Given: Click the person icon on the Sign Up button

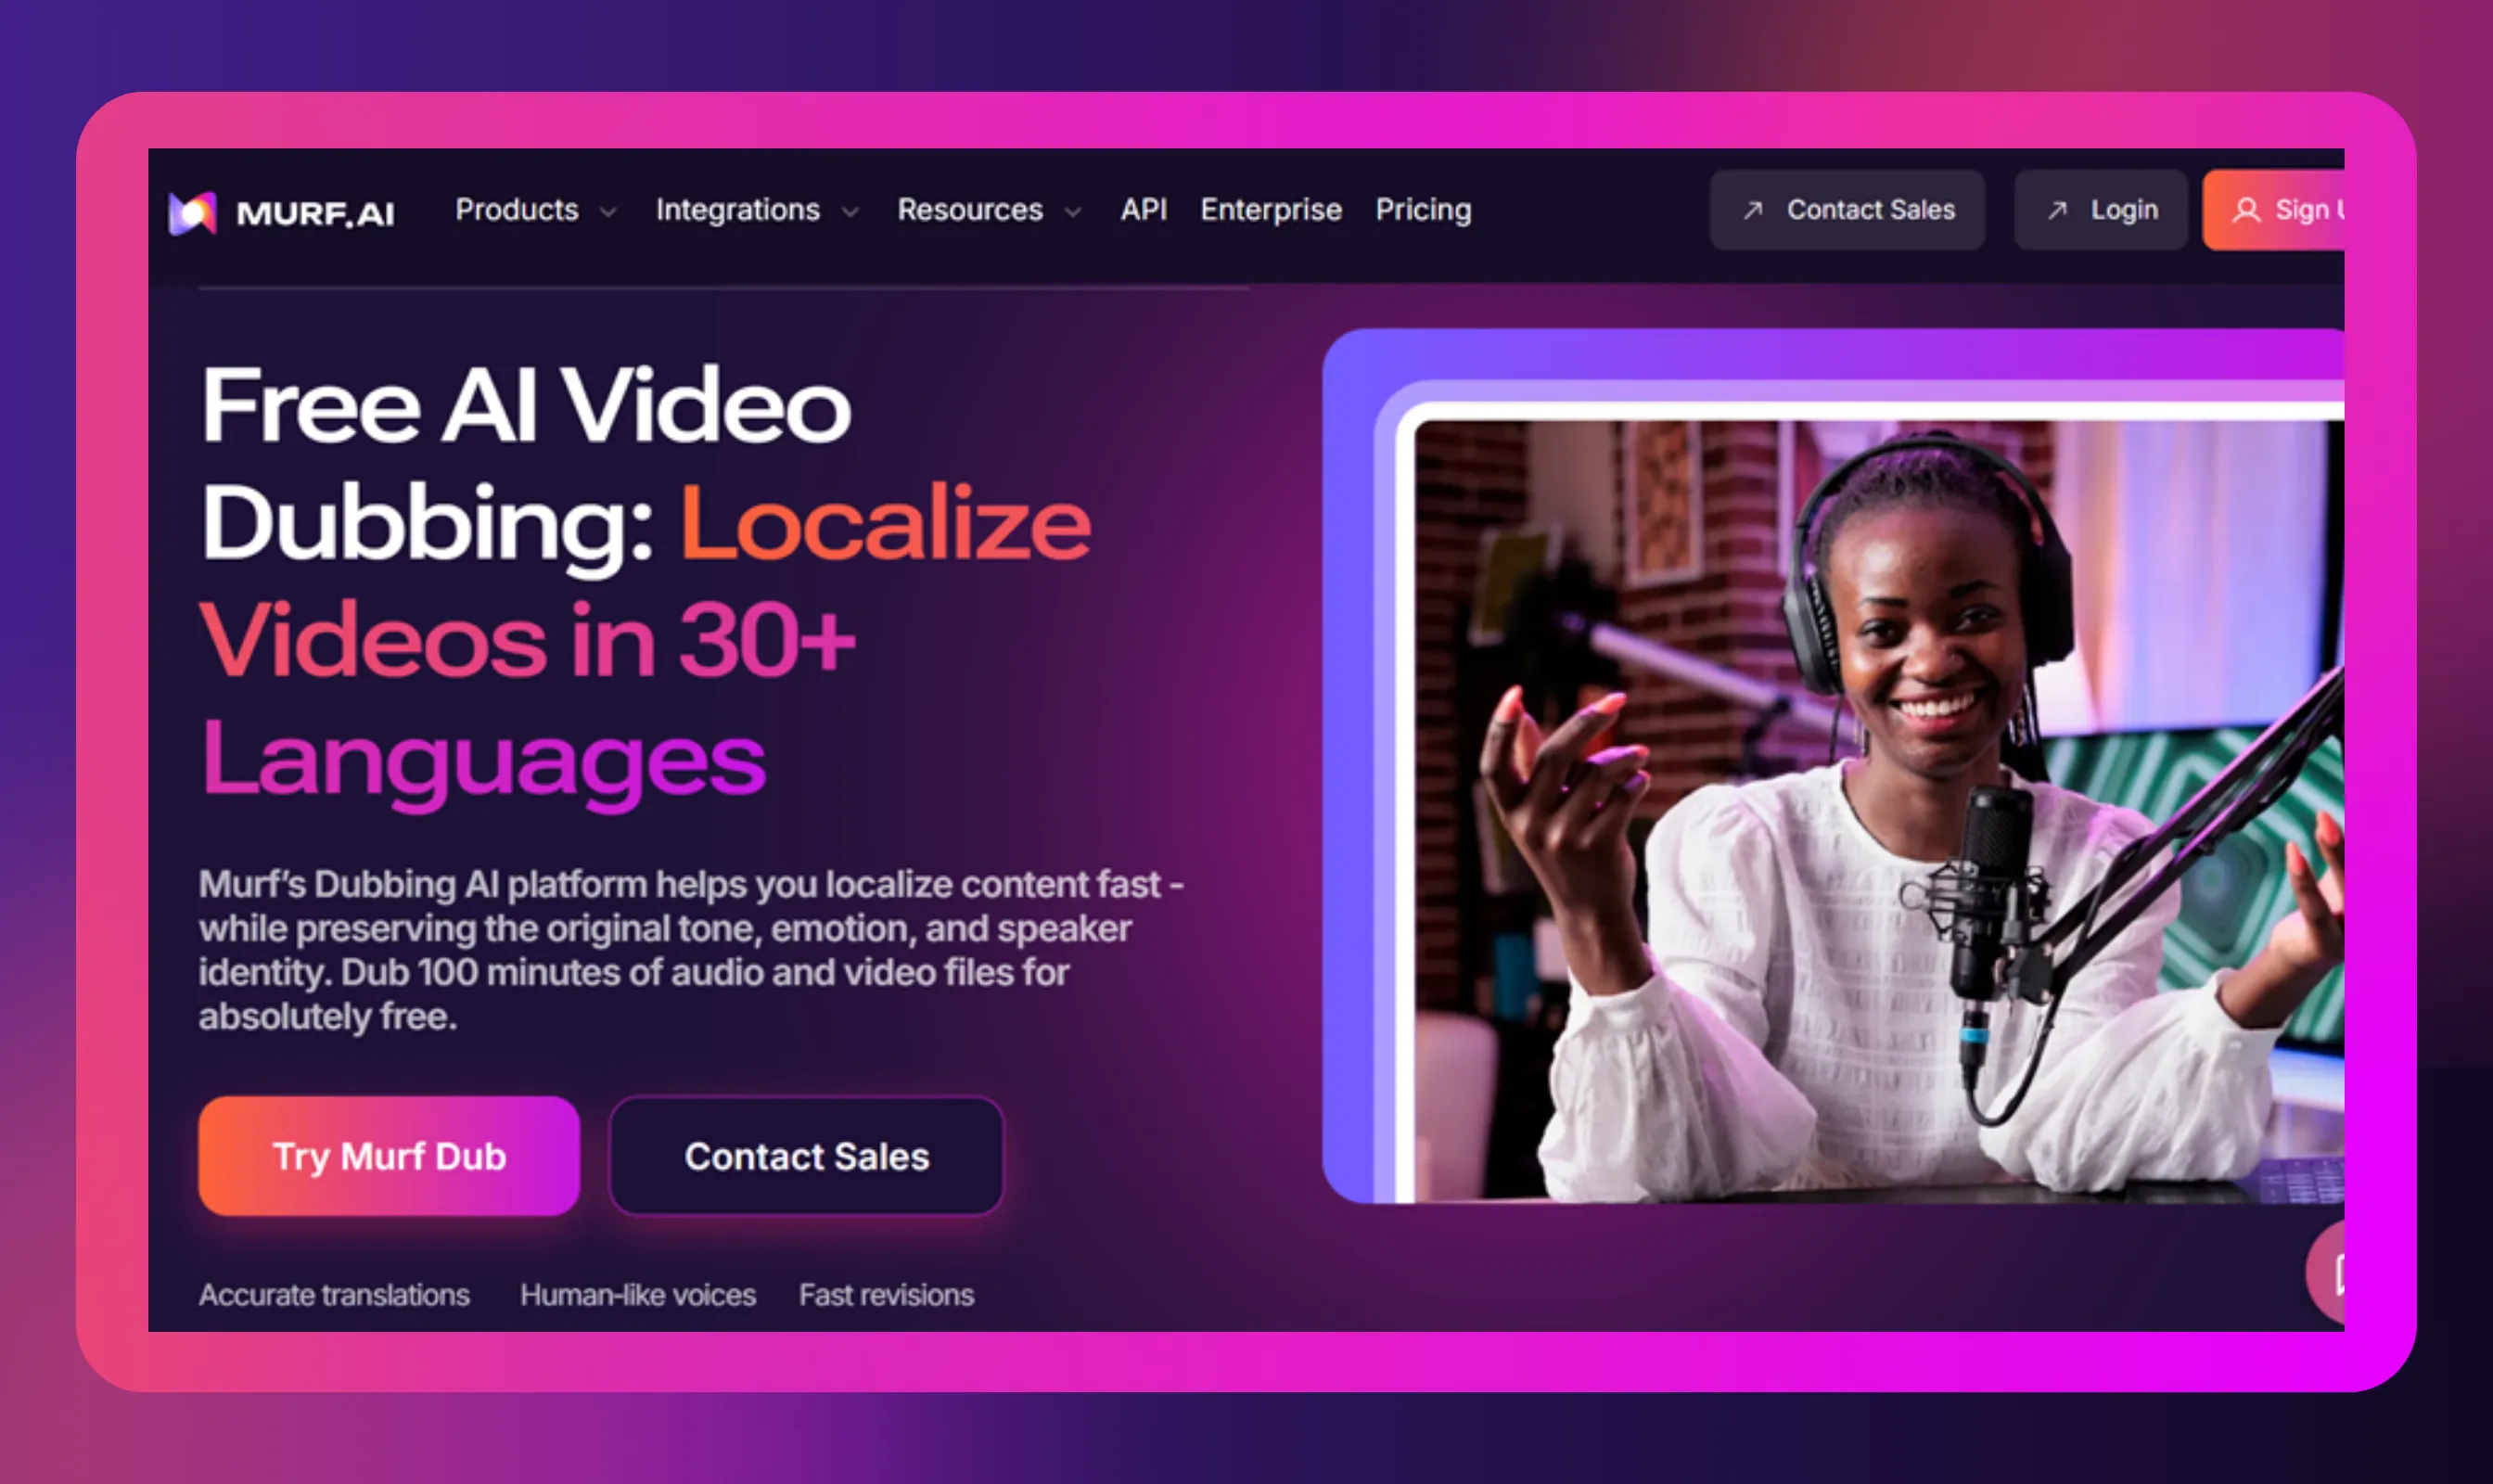Looking at the screenshot, I should 2247,210.
